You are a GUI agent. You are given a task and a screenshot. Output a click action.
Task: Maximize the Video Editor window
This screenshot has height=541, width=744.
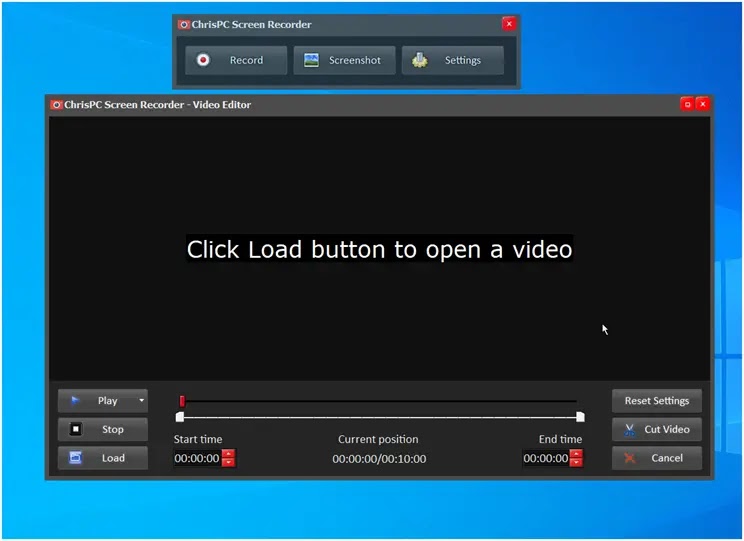687,104
